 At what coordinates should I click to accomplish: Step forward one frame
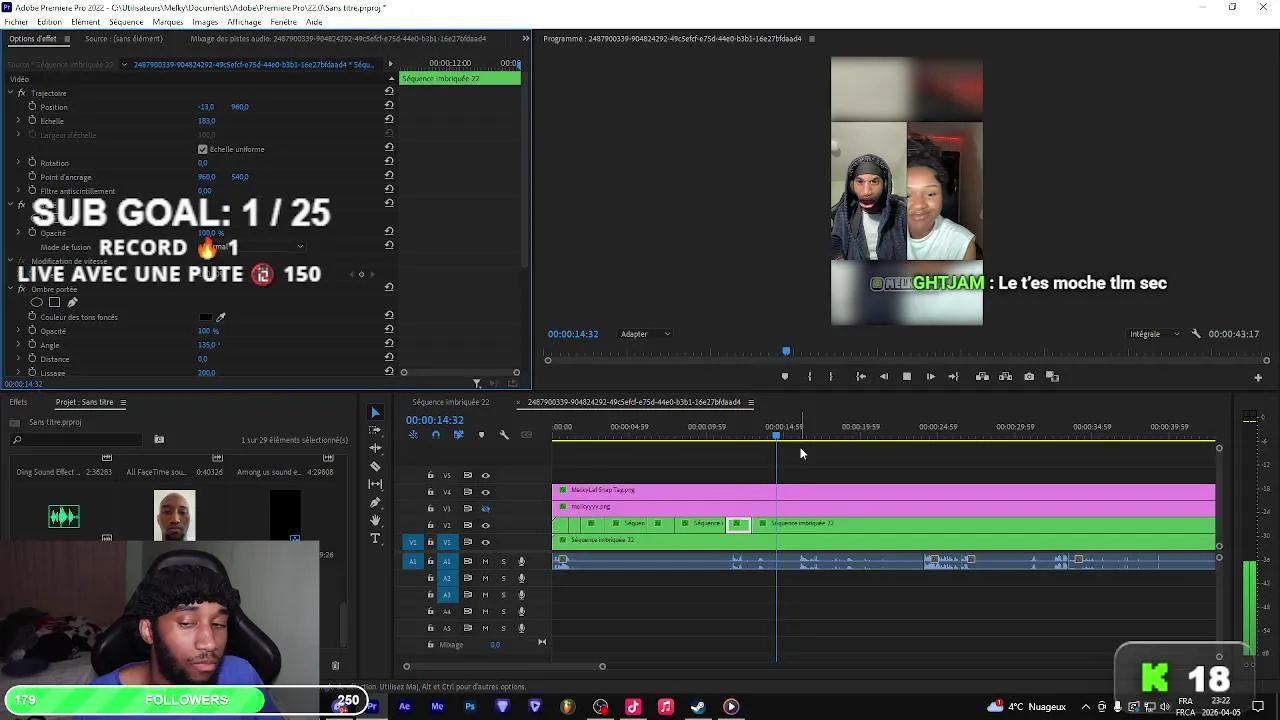tap(930, 376)
